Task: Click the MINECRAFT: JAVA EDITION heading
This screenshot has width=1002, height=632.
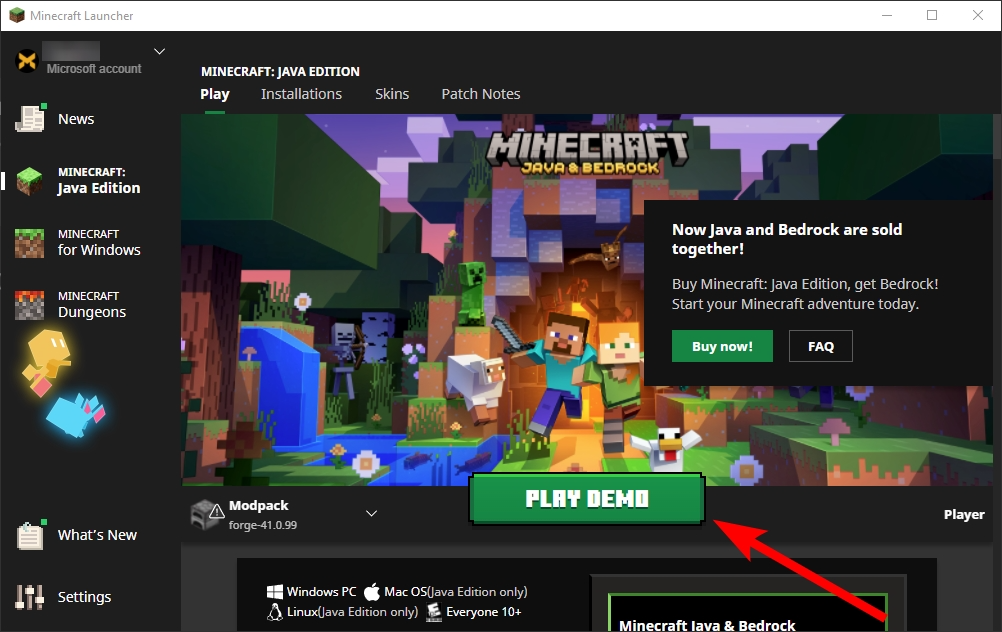Action: 281,72
